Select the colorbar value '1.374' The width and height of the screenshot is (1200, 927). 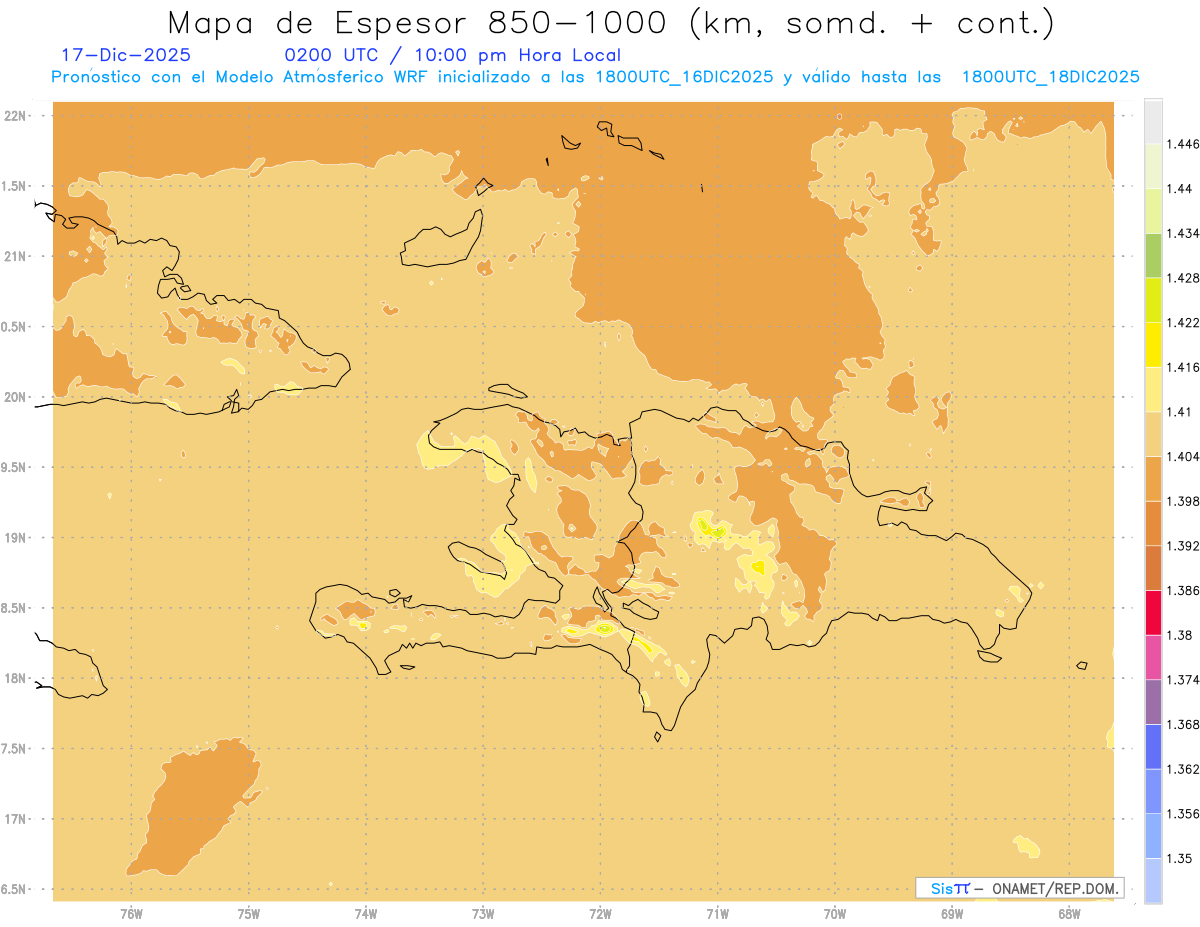[x=1183, y=680]
